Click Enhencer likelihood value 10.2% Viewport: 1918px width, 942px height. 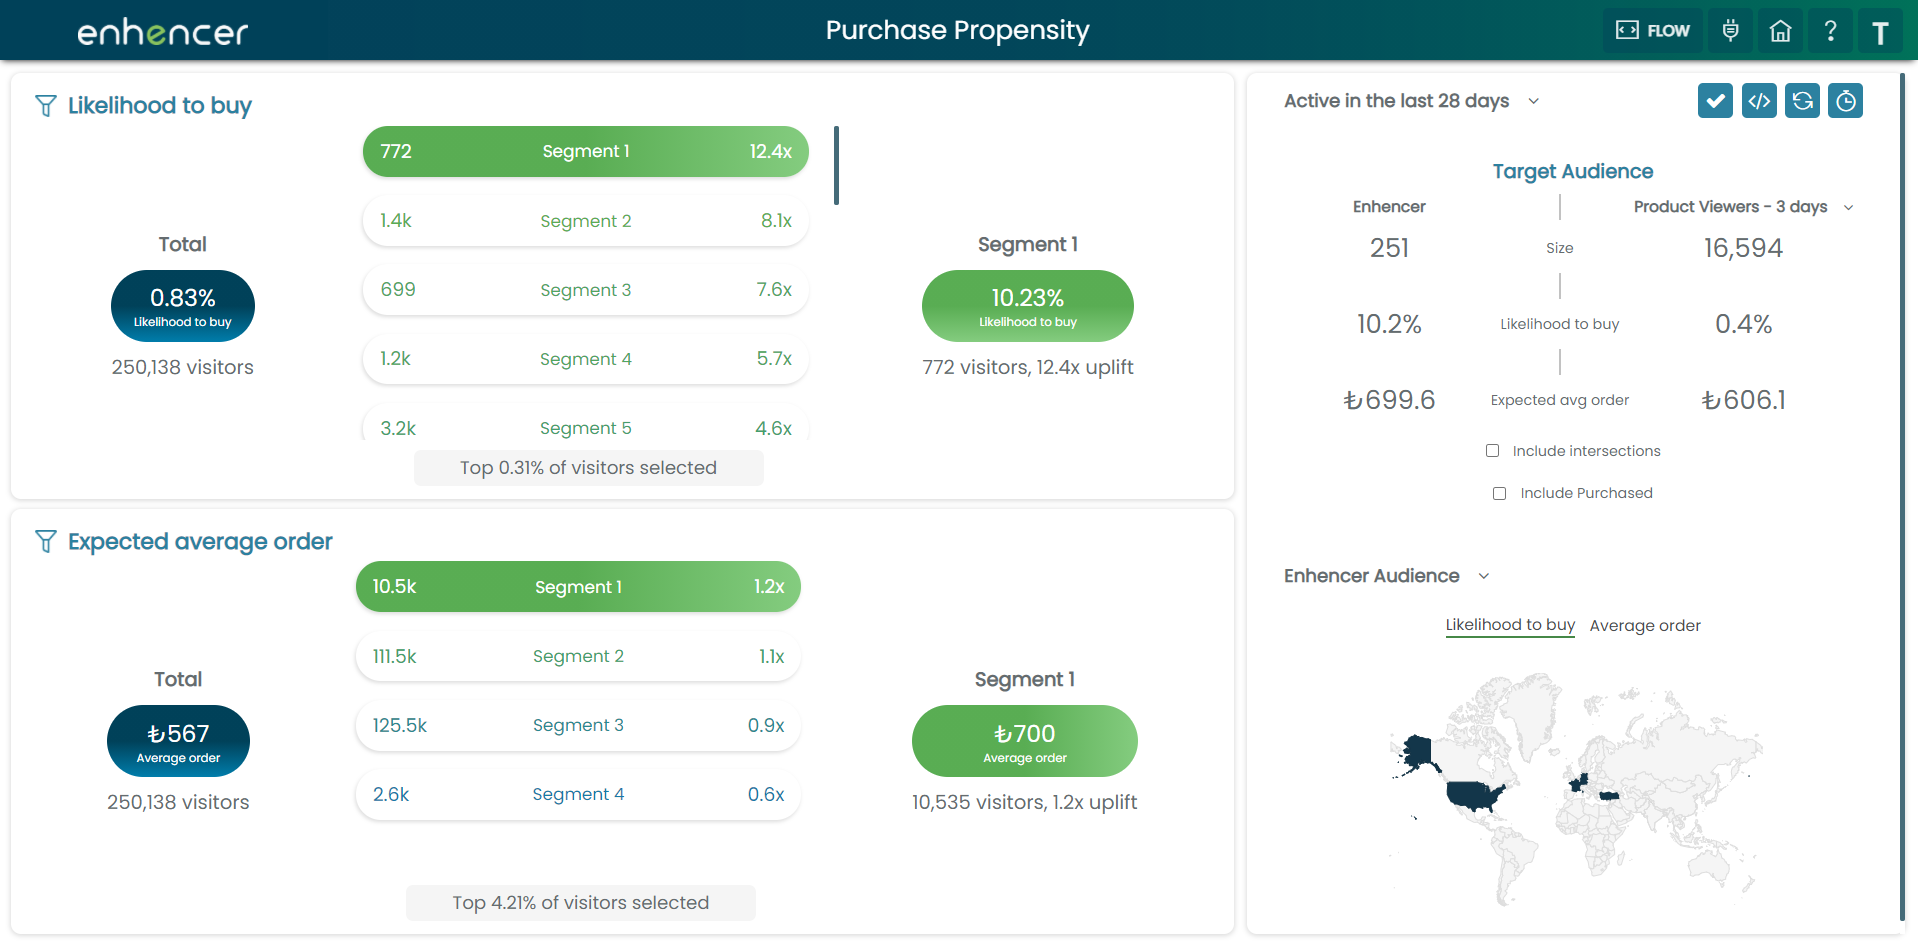click(x=1389, y=324)
